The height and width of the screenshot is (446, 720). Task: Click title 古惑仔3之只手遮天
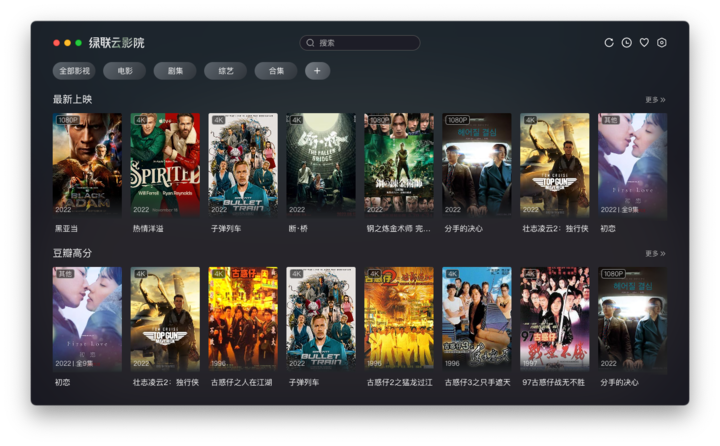tap(478, 383)
